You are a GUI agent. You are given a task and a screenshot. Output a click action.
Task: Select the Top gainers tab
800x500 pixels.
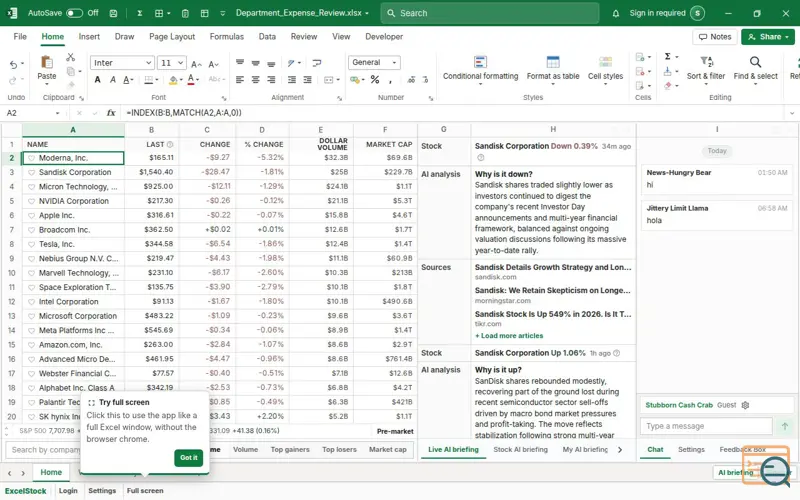click(x=290, y=449)
